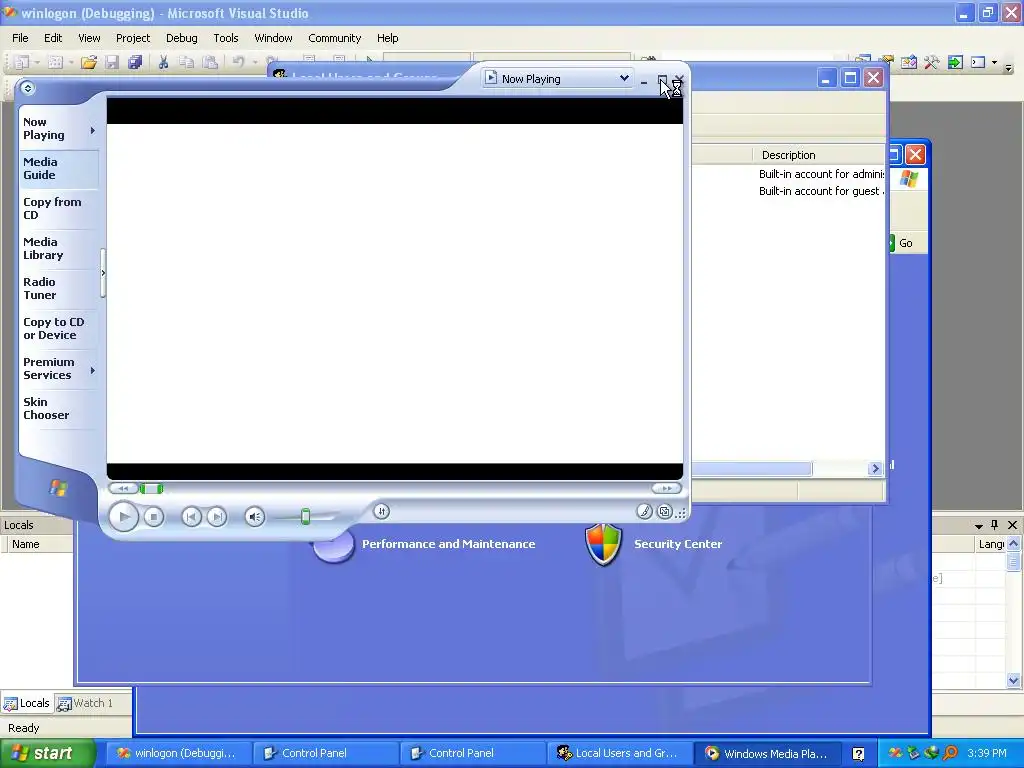Click the Paste toolbar icon
The width and height of the screenshot is (1024, 768).
(210, 62)
